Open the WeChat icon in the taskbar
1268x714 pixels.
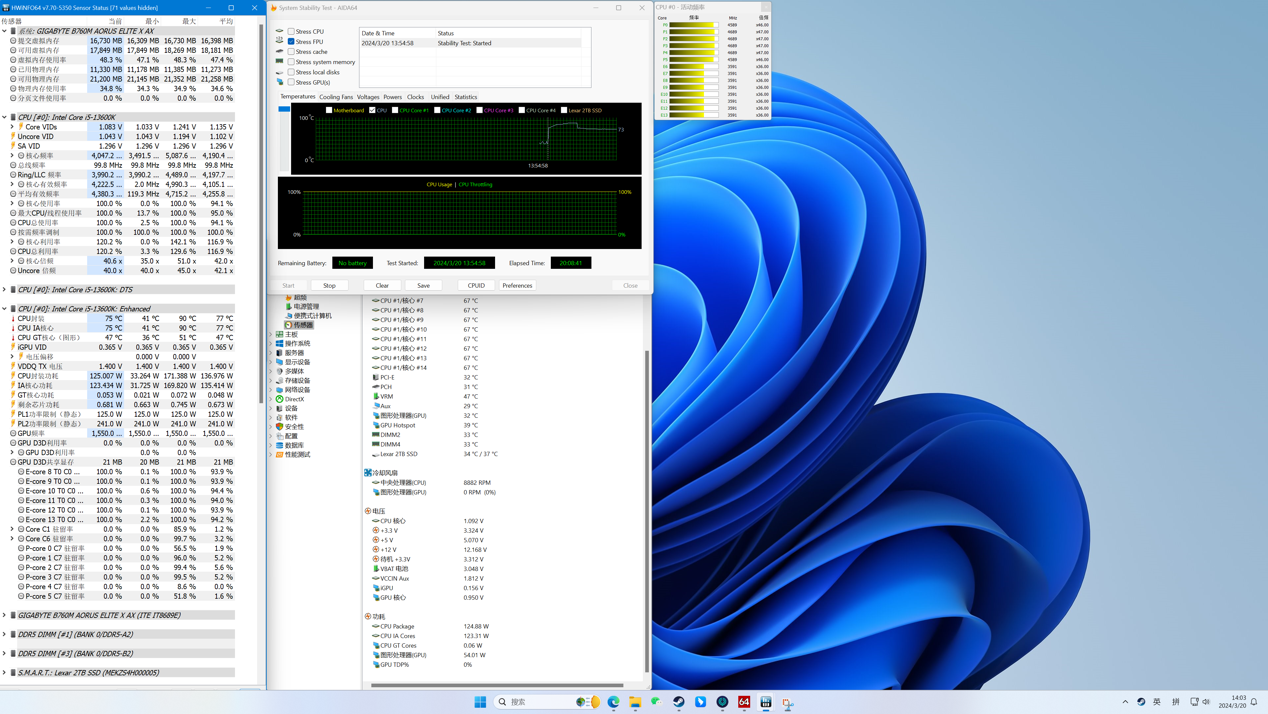657,702
